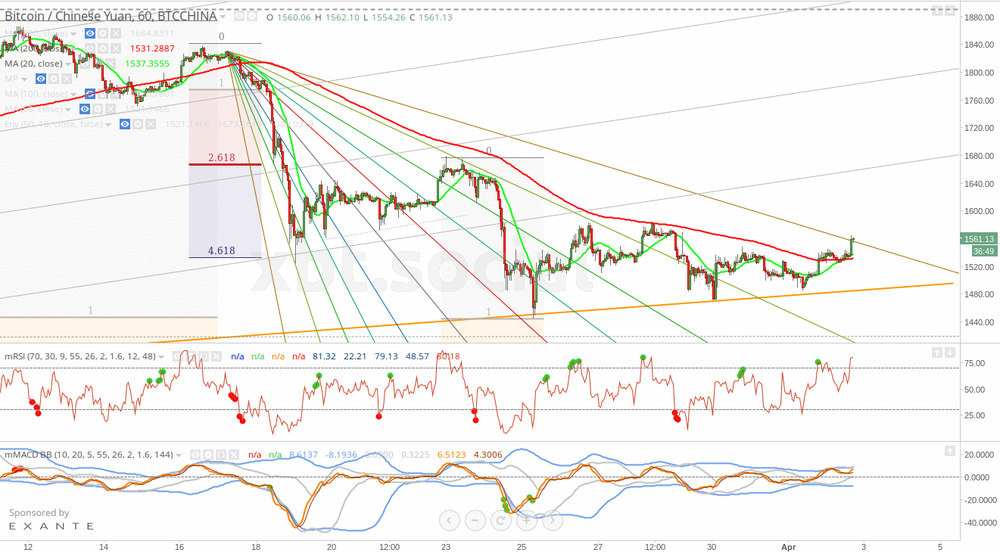Open settings gear for MA (50, close)
Viewport: 1000px width, 553px height.
[x=98, y=109]
